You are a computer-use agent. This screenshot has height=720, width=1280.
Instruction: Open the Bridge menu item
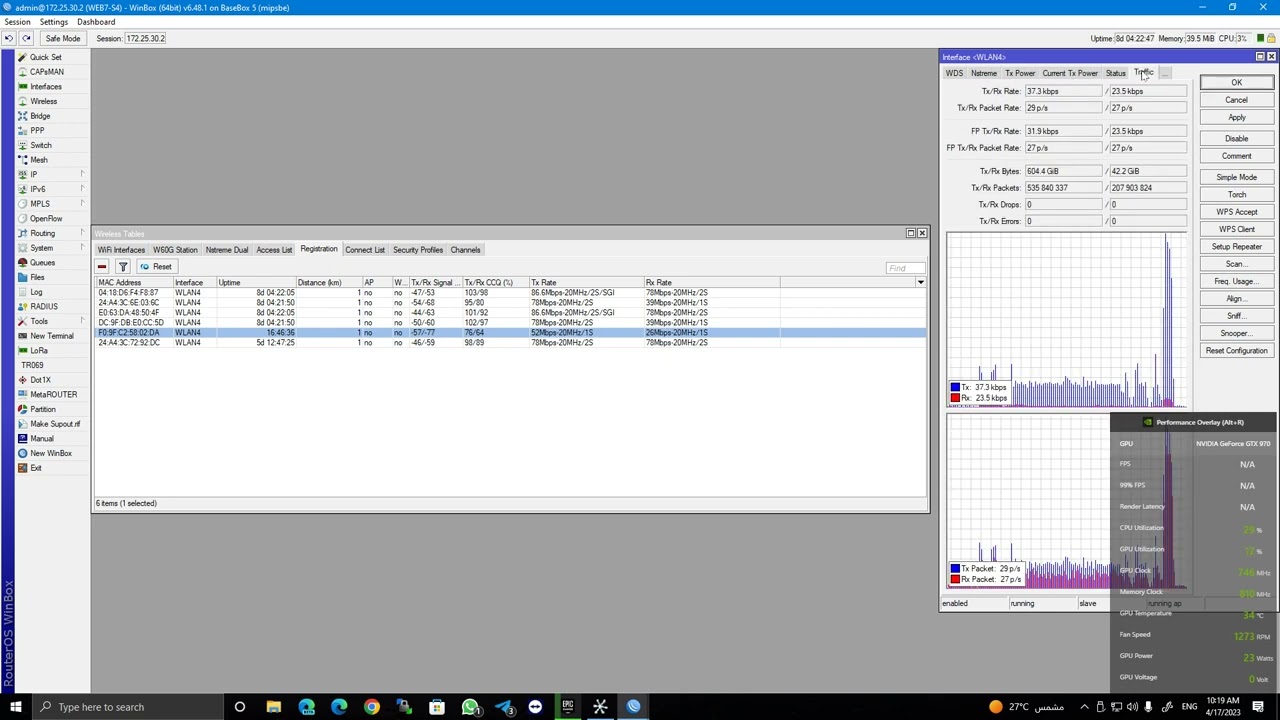click(x=40, y=116)
